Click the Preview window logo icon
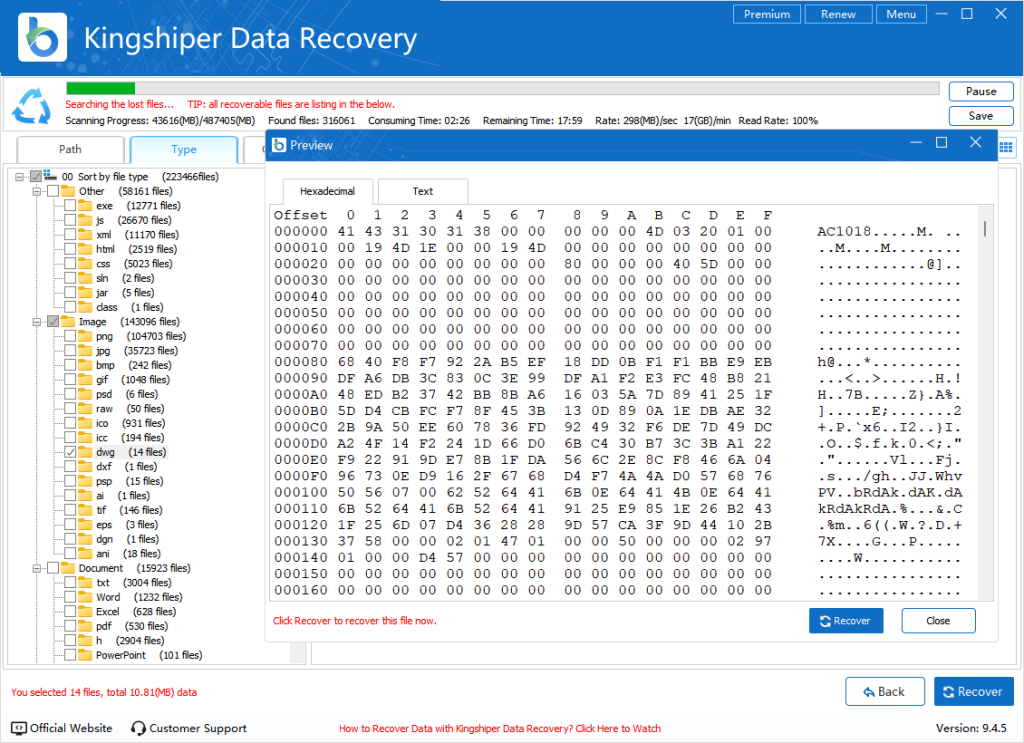 click(280, 145)
